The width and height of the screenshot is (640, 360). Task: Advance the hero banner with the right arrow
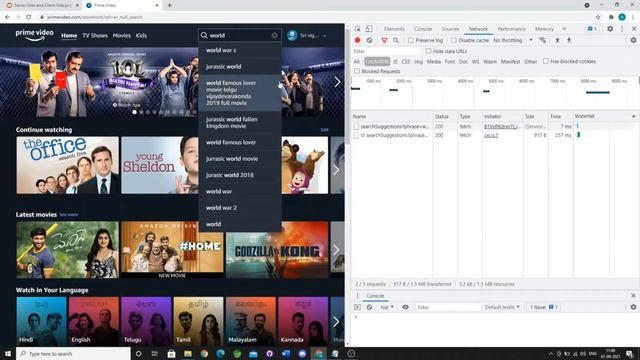pyautogui.click(x=338, y=82)
